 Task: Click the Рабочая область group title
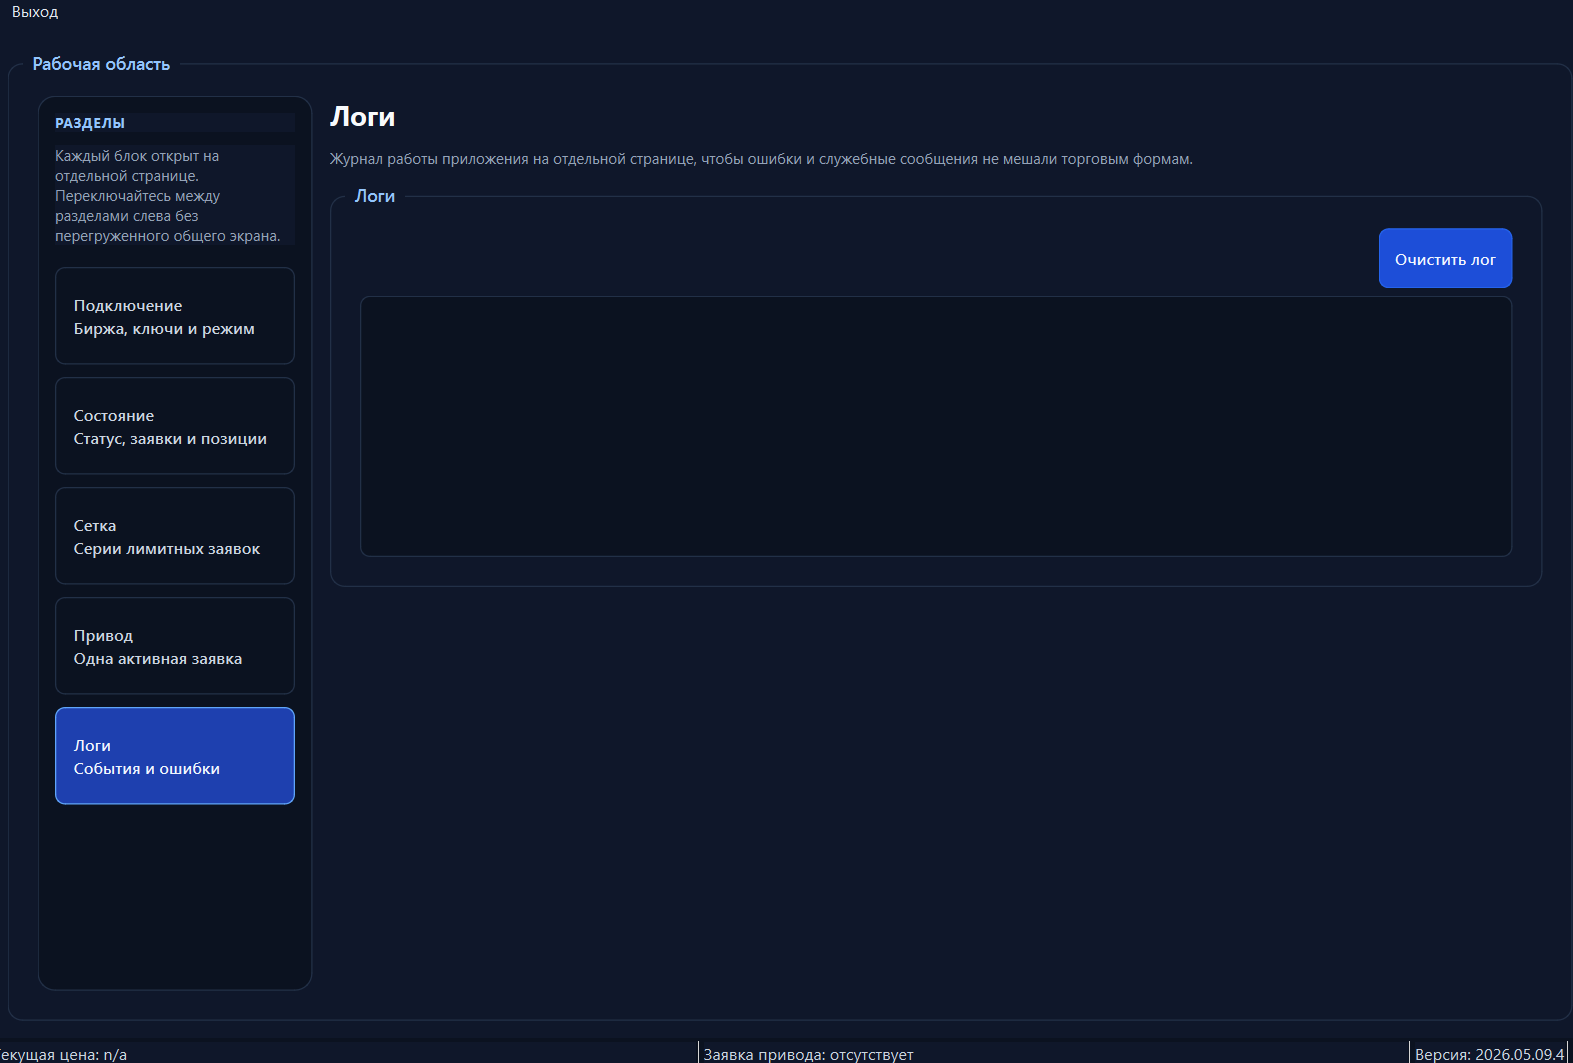[101, 64]
